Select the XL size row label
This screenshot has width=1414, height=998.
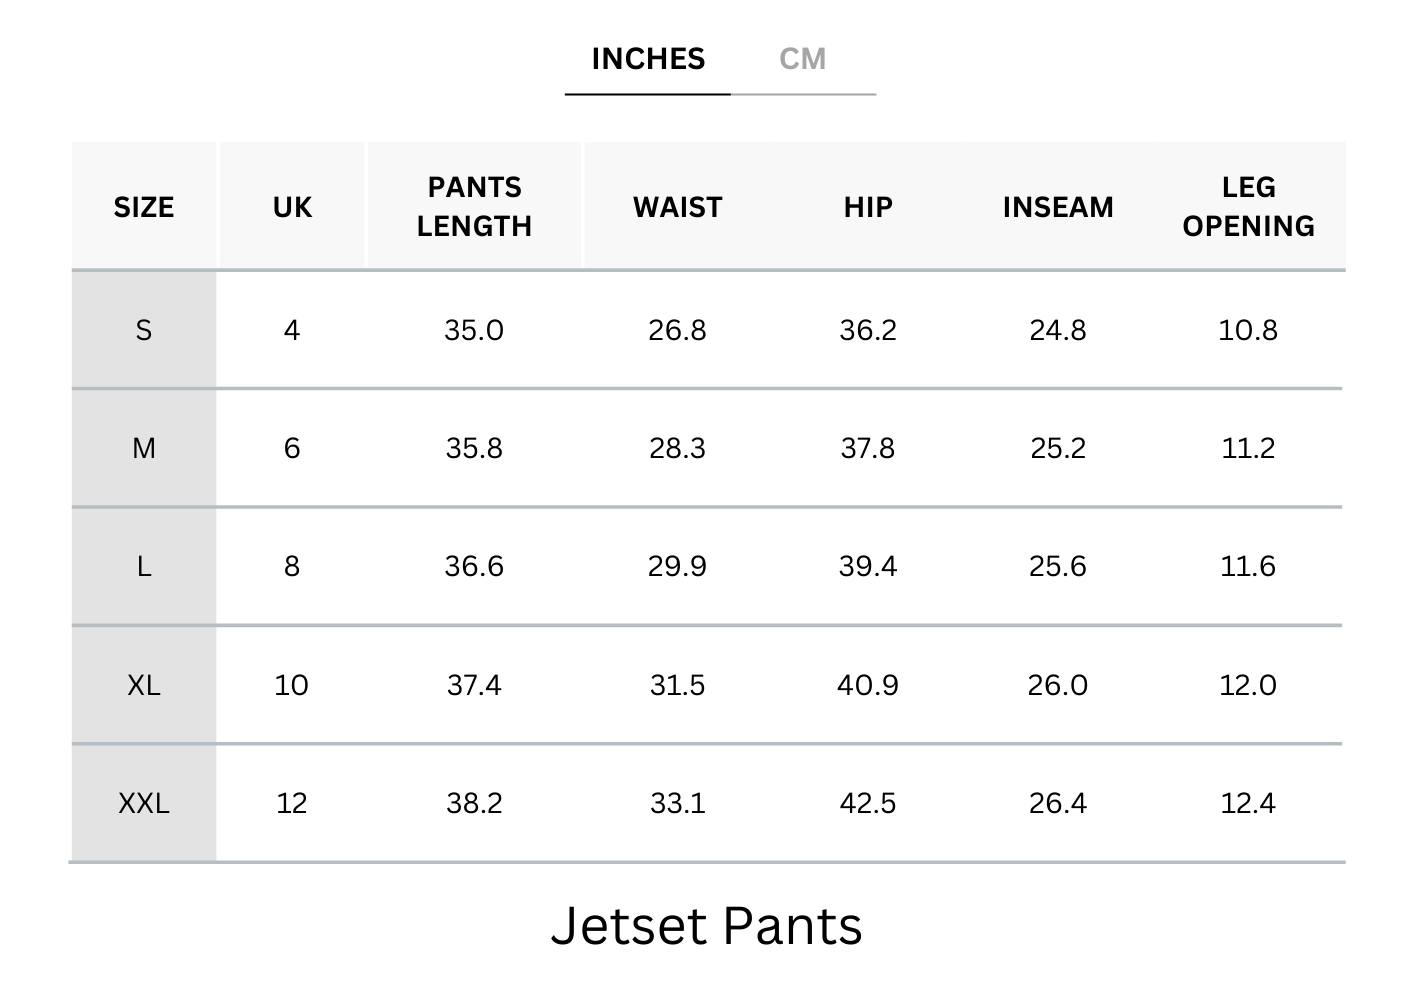click(x=144, y=685)
